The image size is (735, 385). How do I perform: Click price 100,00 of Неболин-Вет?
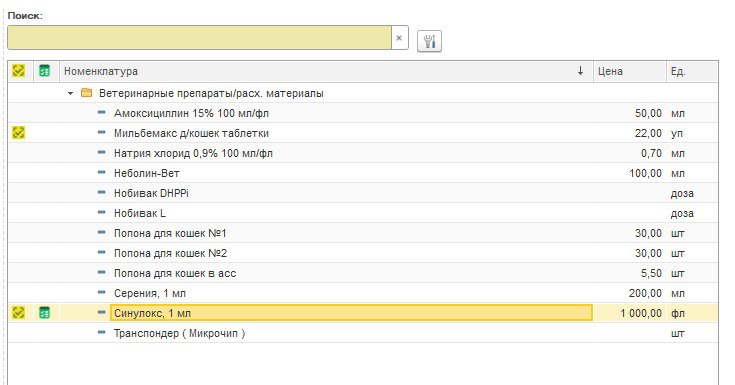pyautogui.click(x=645, y=174)
